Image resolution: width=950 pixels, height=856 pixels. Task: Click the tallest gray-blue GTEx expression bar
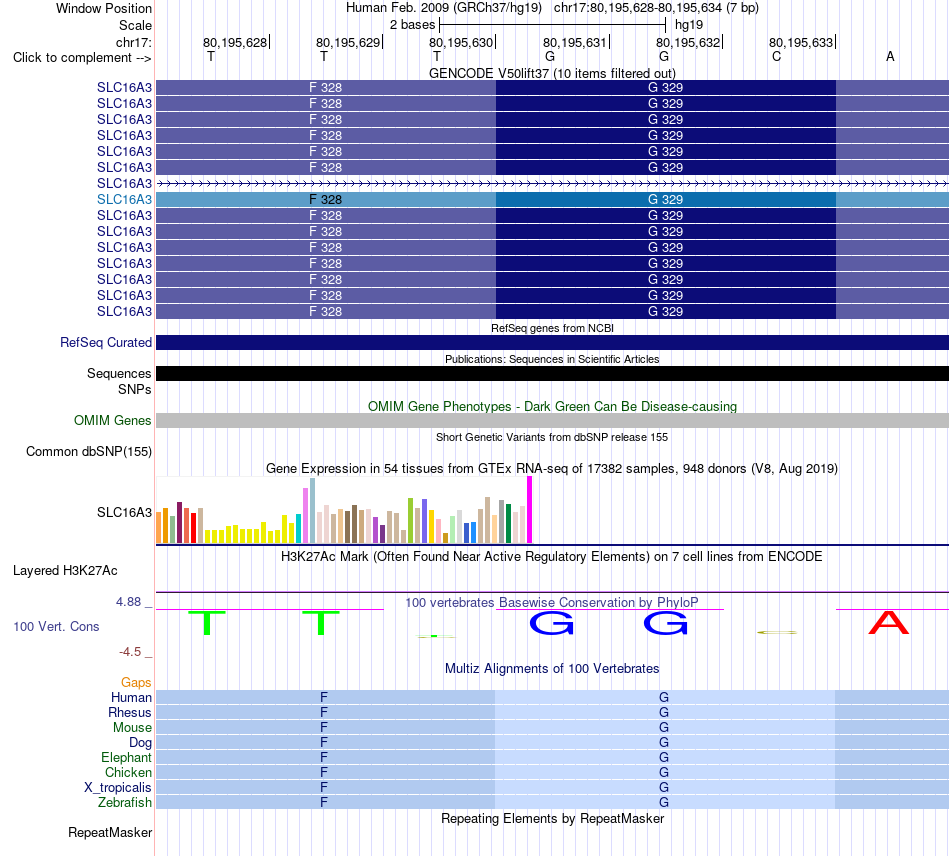(x=313, y=511)
